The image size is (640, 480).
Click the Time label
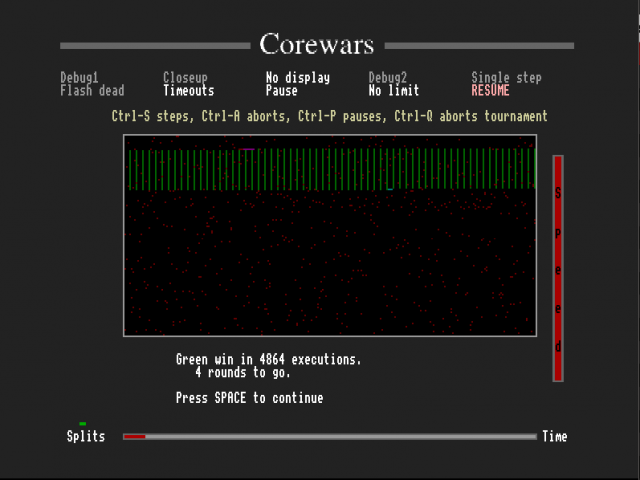tap(555, 437)
